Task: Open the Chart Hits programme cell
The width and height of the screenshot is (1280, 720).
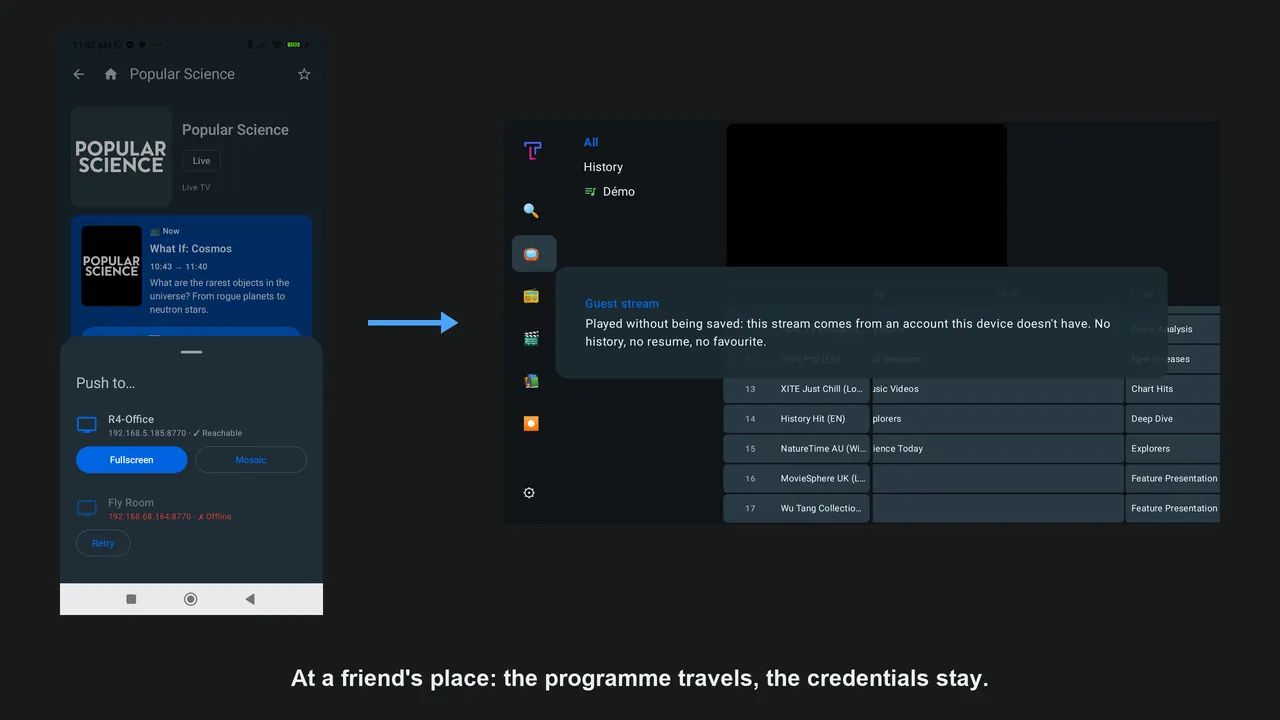Action: 1172,389
